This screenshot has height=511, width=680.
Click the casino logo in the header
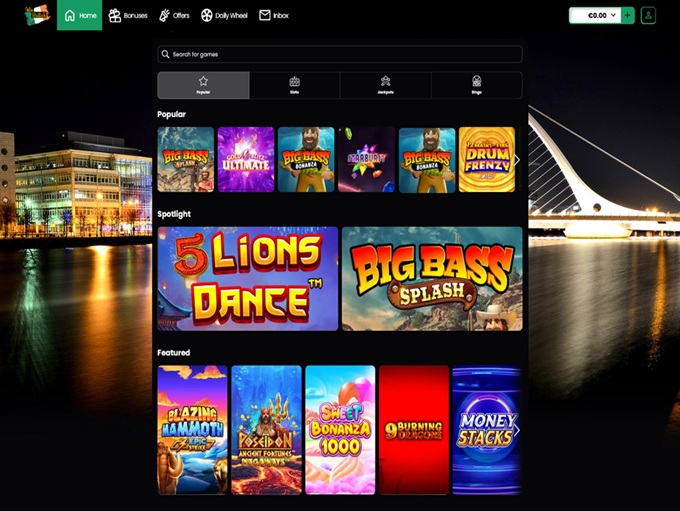37,15
